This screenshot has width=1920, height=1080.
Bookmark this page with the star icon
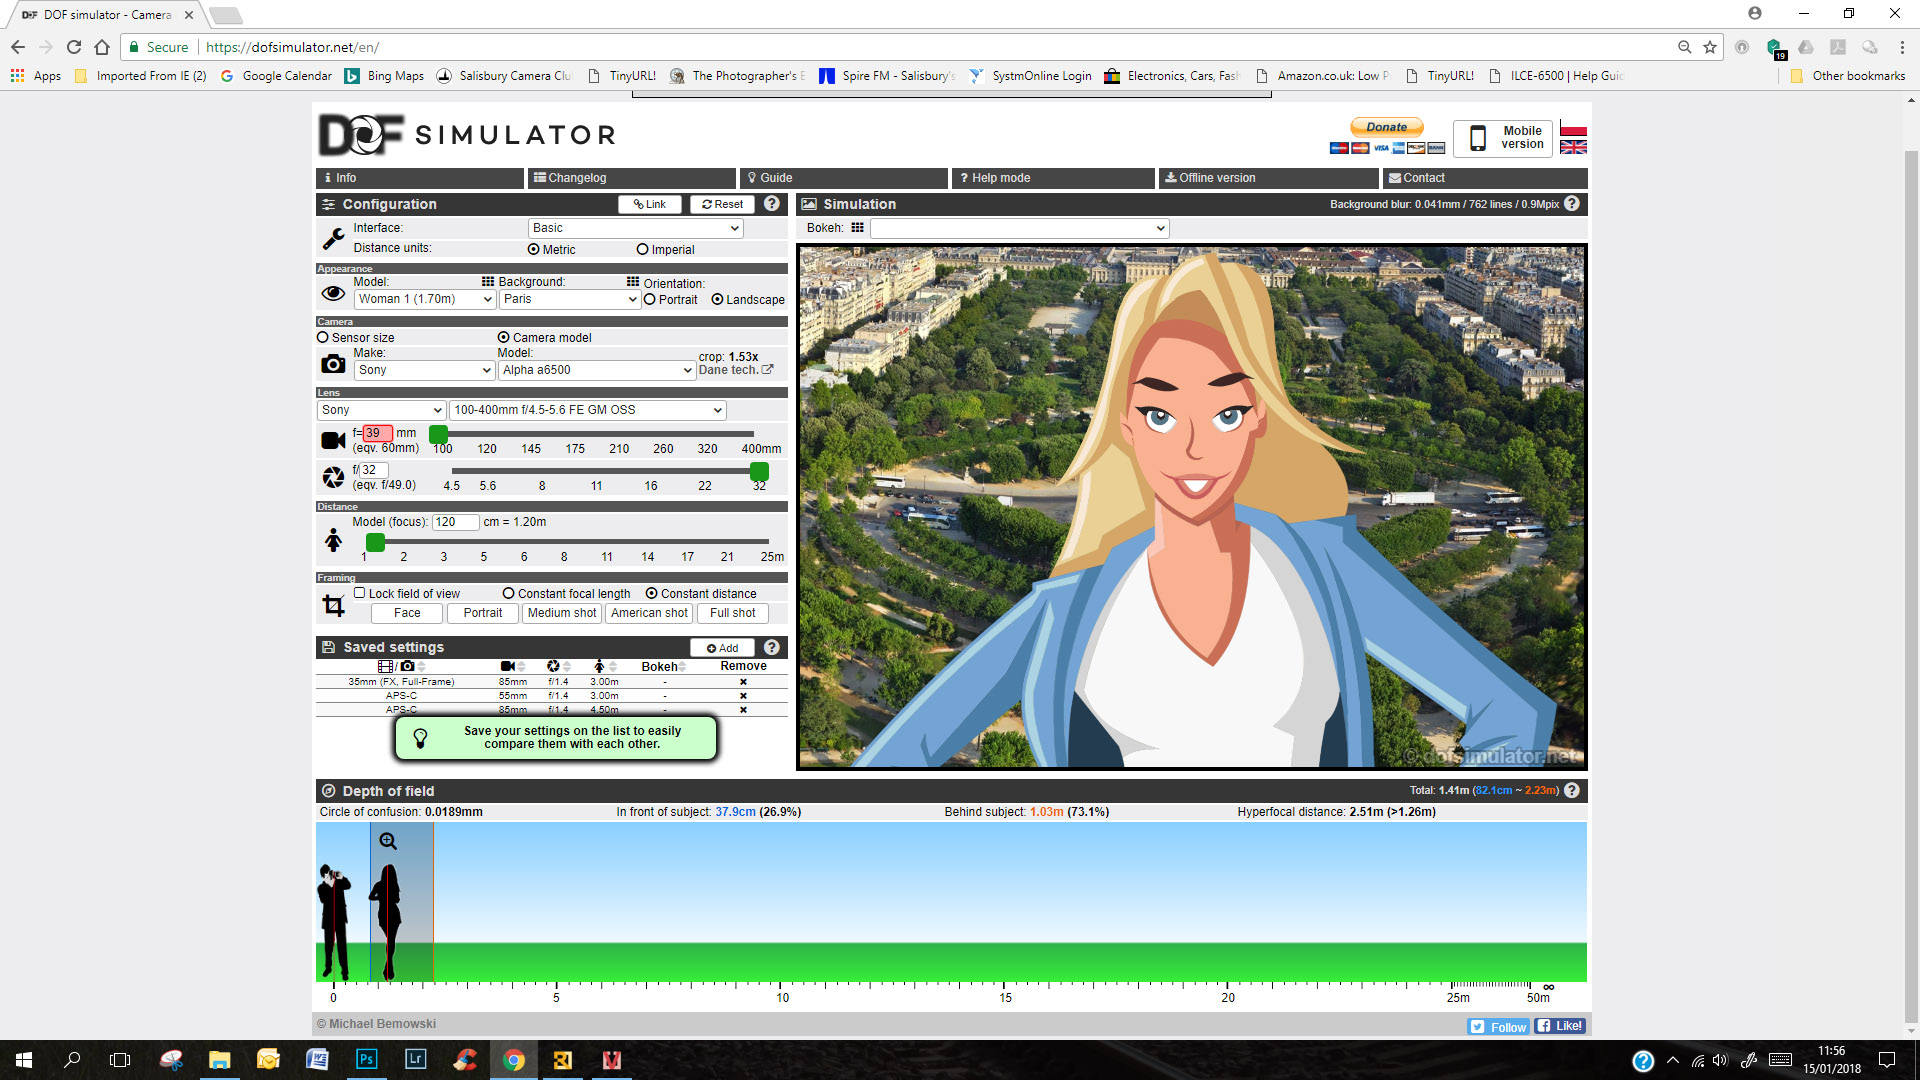point(1710,47)
